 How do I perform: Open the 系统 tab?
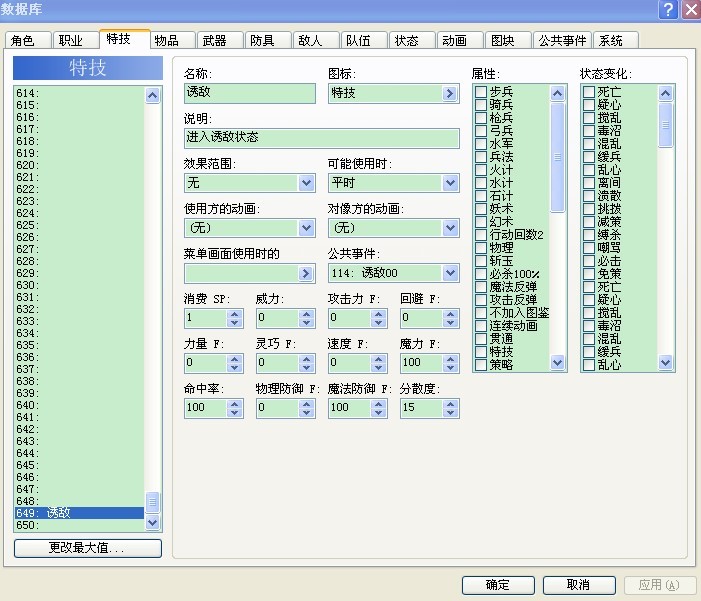(615, 41)
